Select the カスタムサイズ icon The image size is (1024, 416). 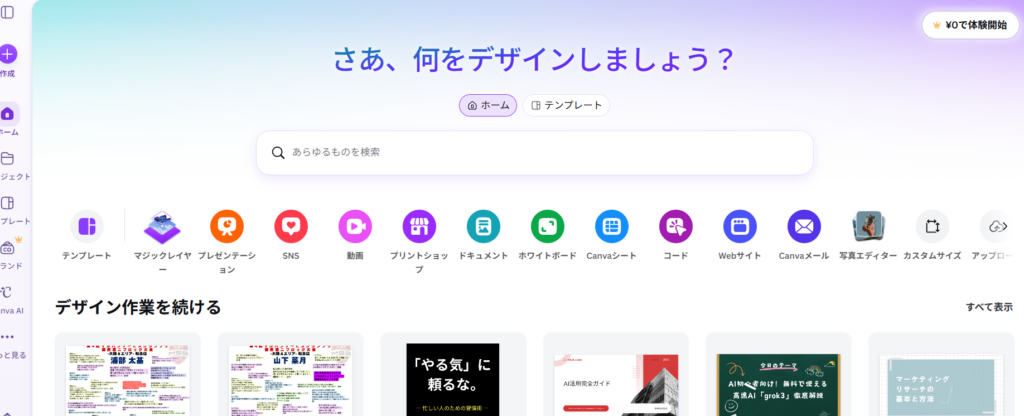click(x=932, y=226)
